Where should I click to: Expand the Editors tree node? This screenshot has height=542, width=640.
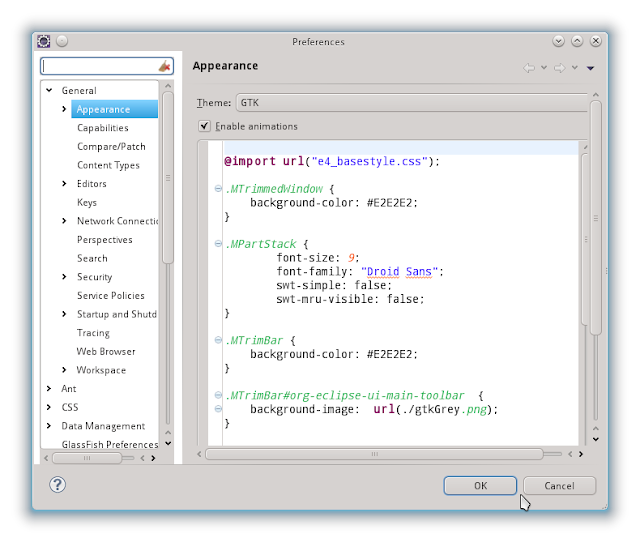(64, 184)
